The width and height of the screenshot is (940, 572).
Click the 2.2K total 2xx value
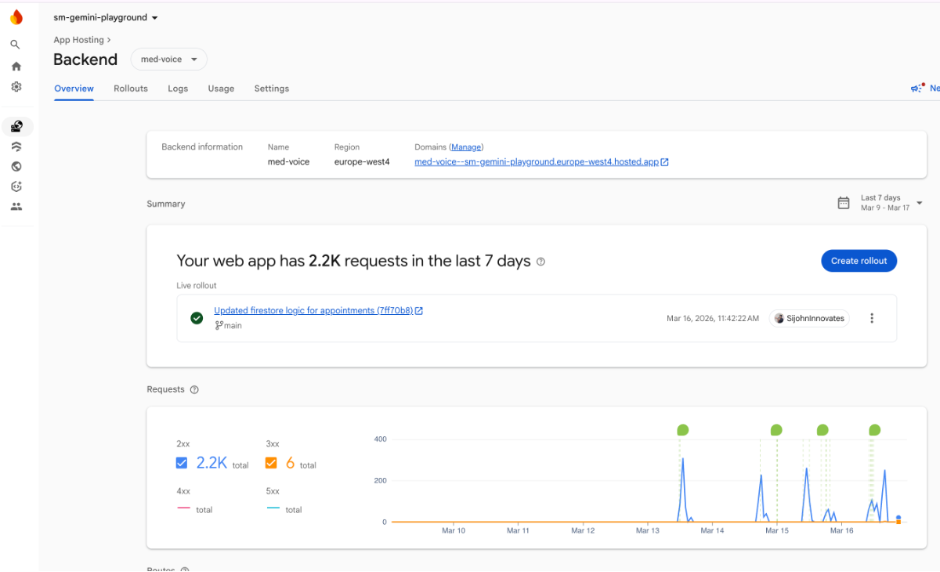(x=212, y=463)
